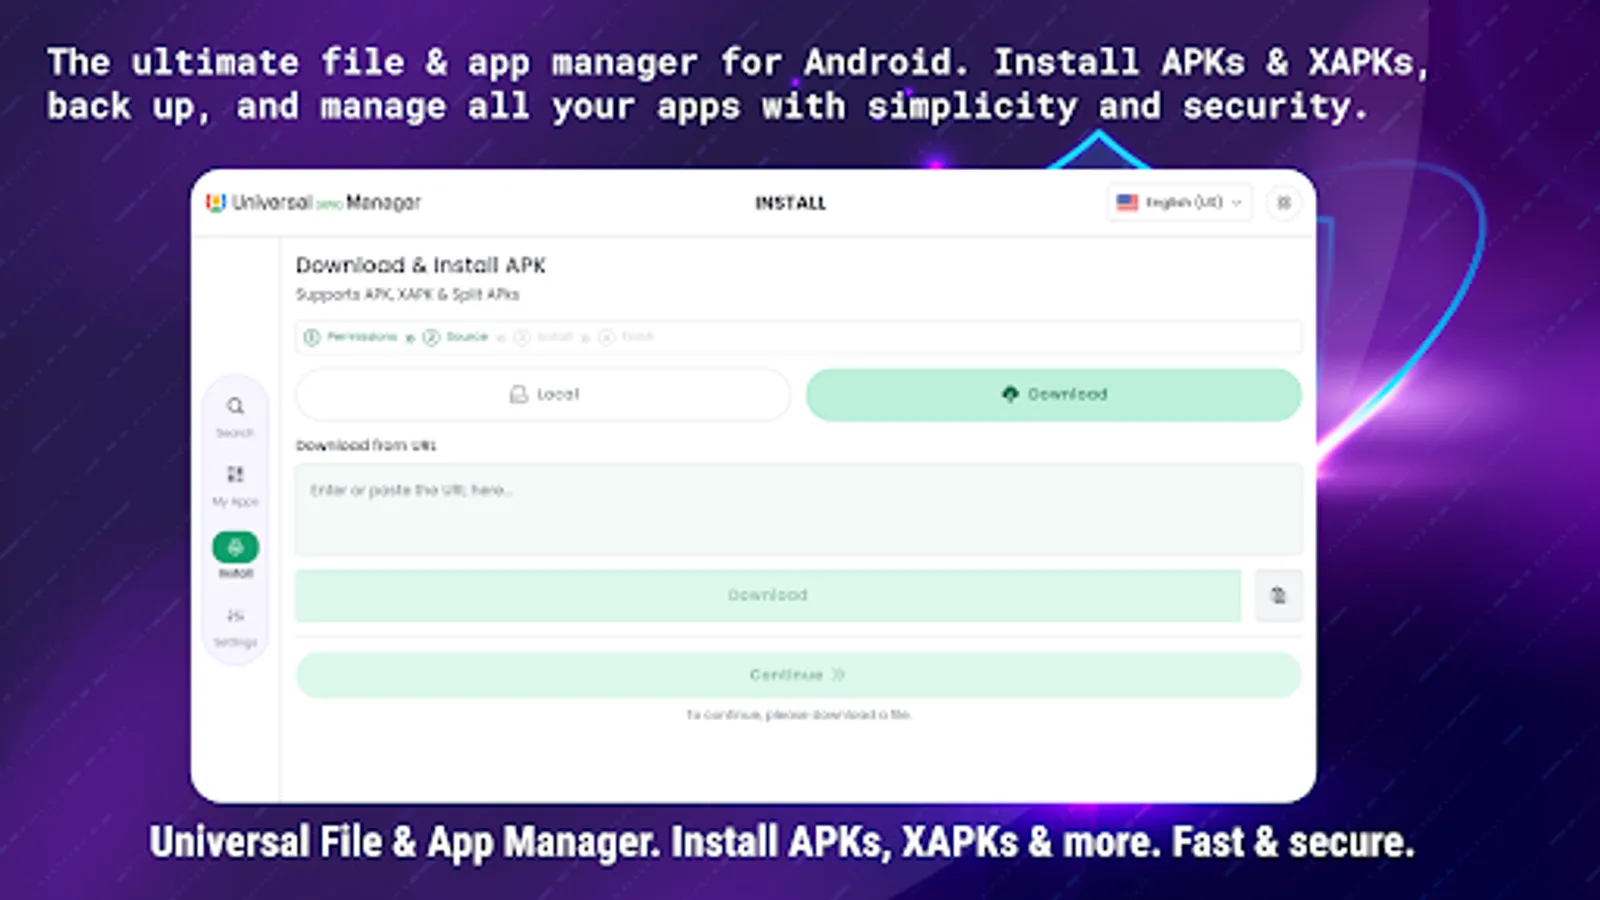The image size is (1600, 900).
Task: Click the arrow after the Permissions step
Action: point(409,338)
